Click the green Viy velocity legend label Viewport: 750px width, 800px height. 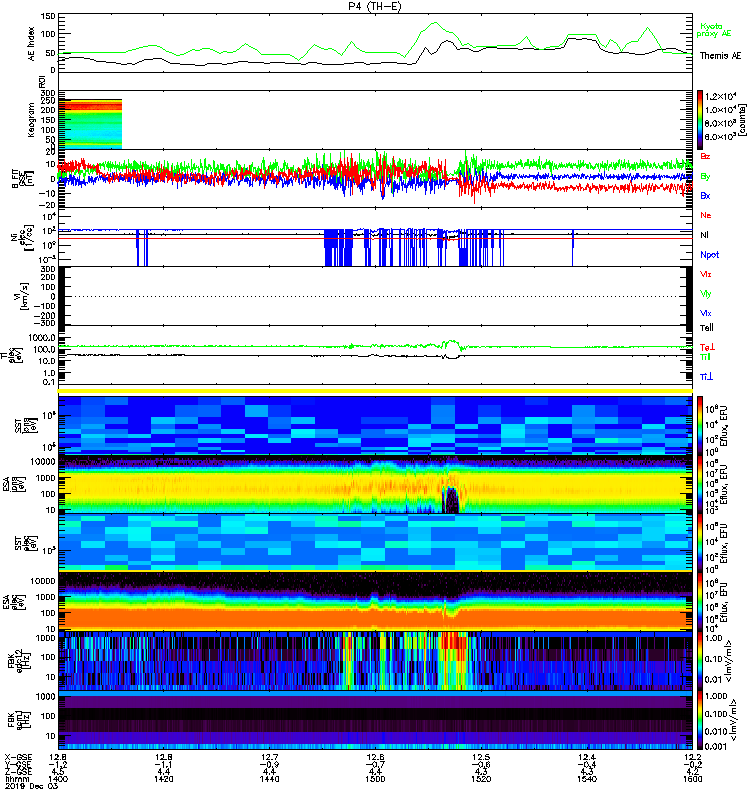pos(706,294)
